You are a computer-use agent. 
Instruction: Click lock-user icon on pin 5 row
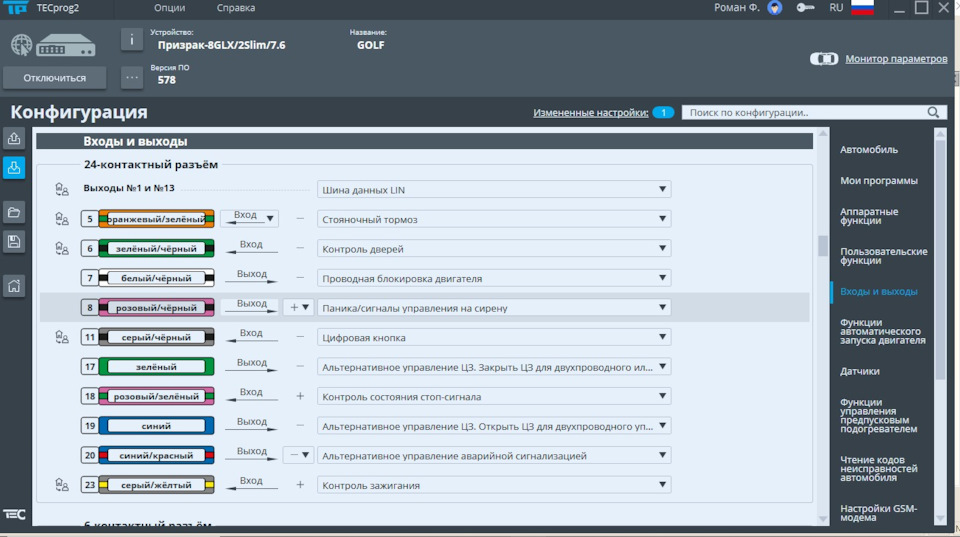point(62,219)
